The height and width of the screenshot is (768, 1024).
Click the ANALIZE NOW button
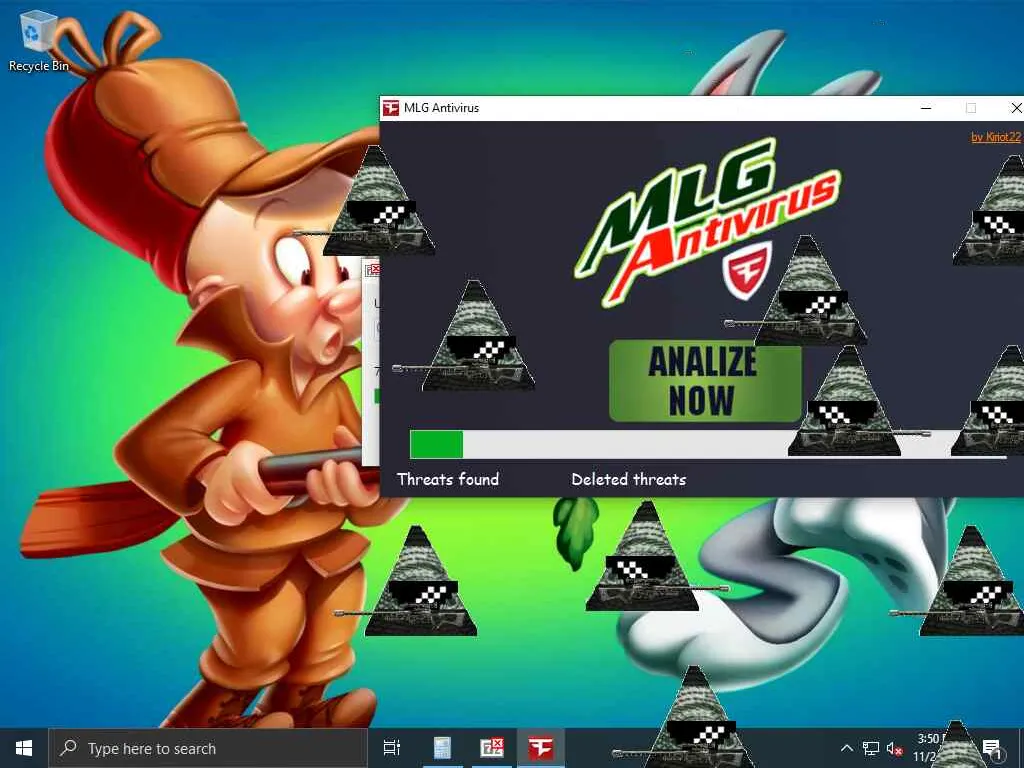[705, 381]
